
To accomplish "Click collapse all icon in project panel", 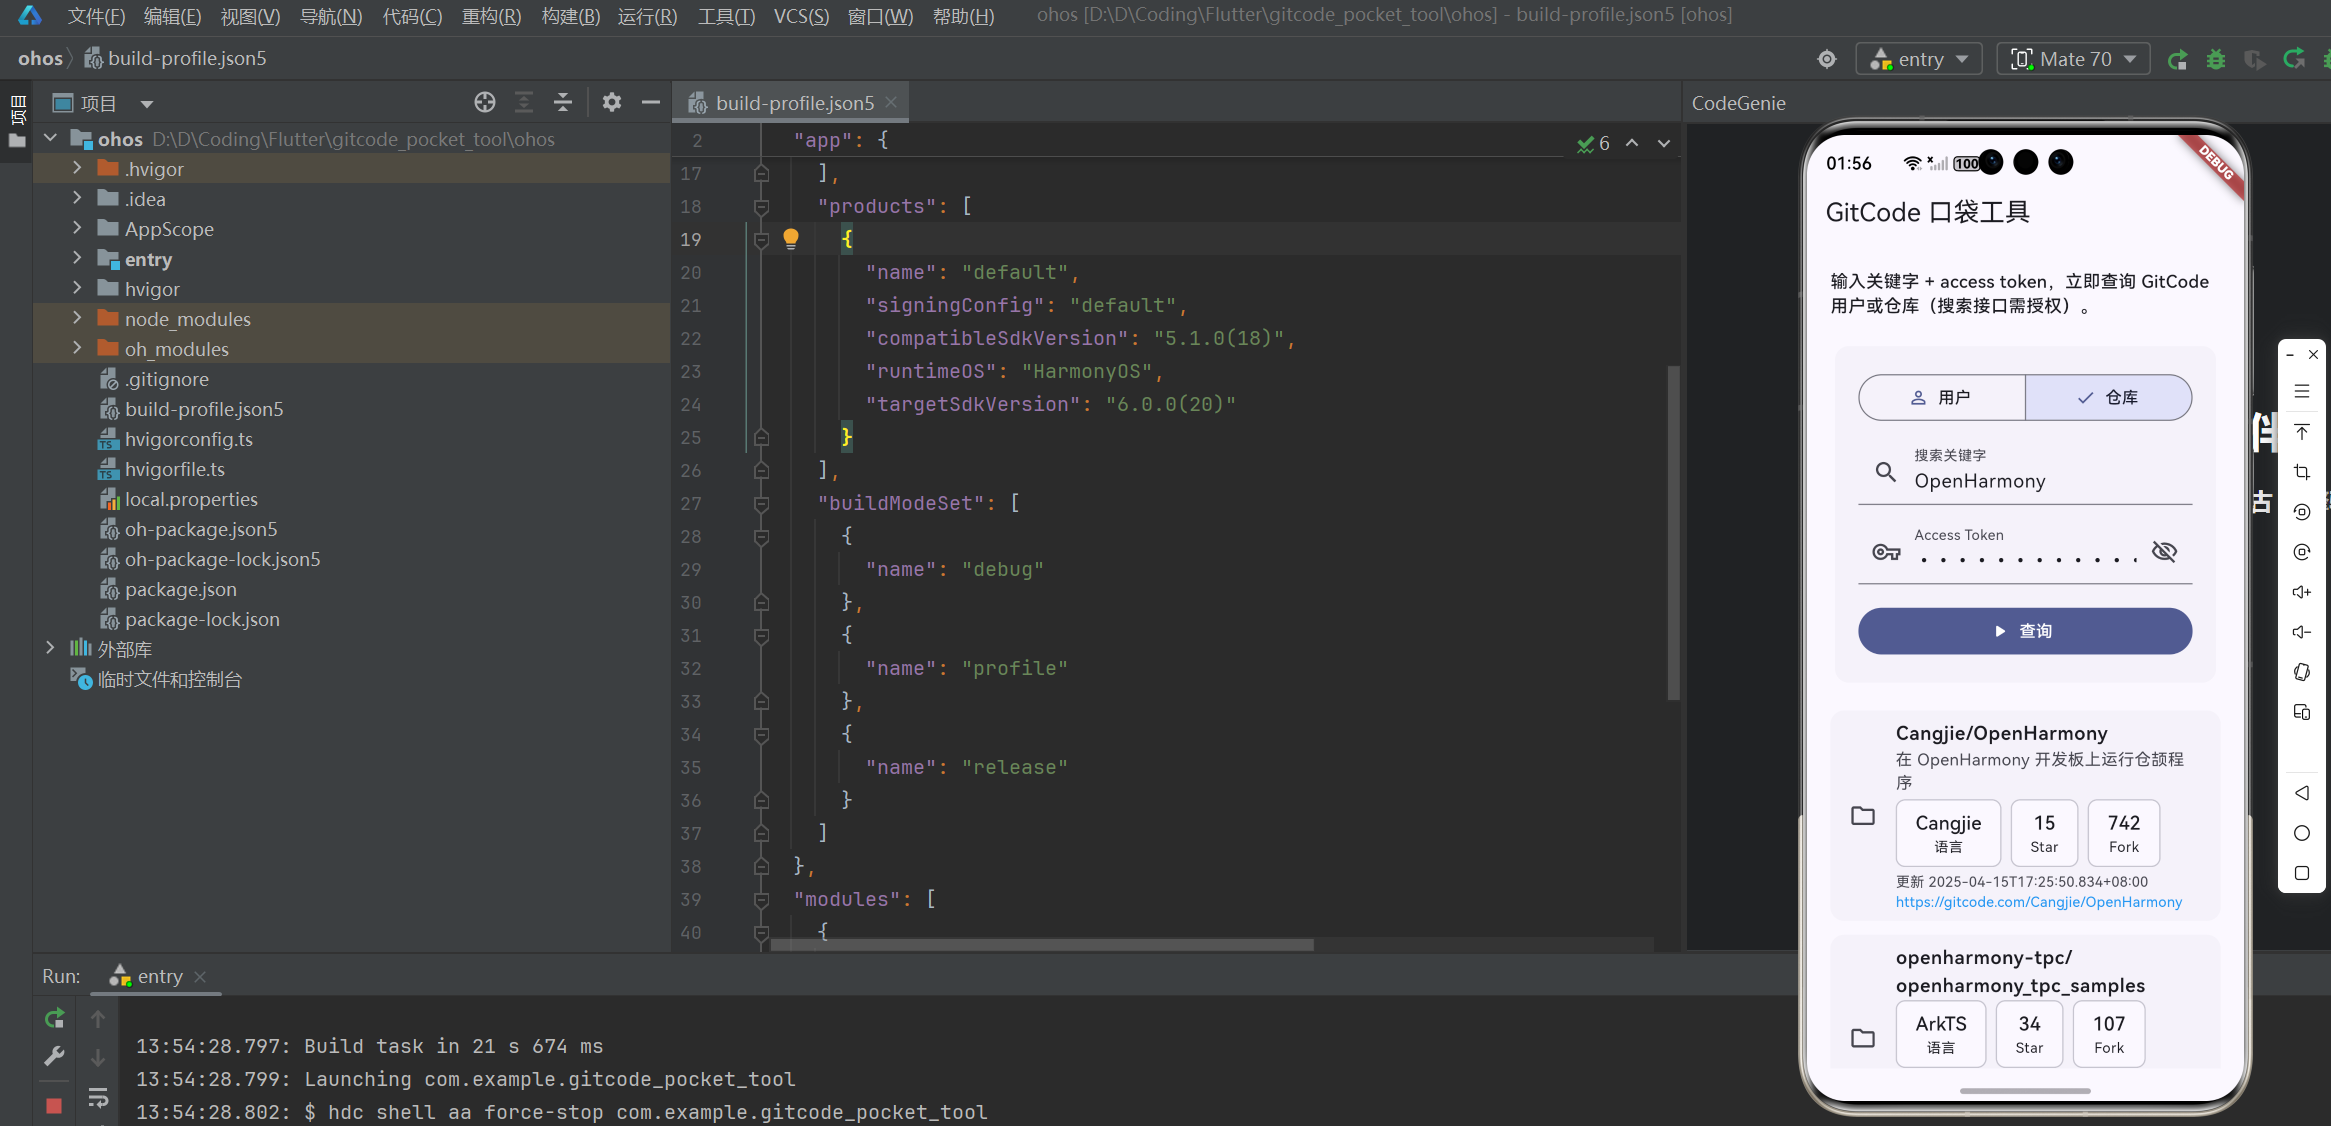I will [x=563, y=102].
